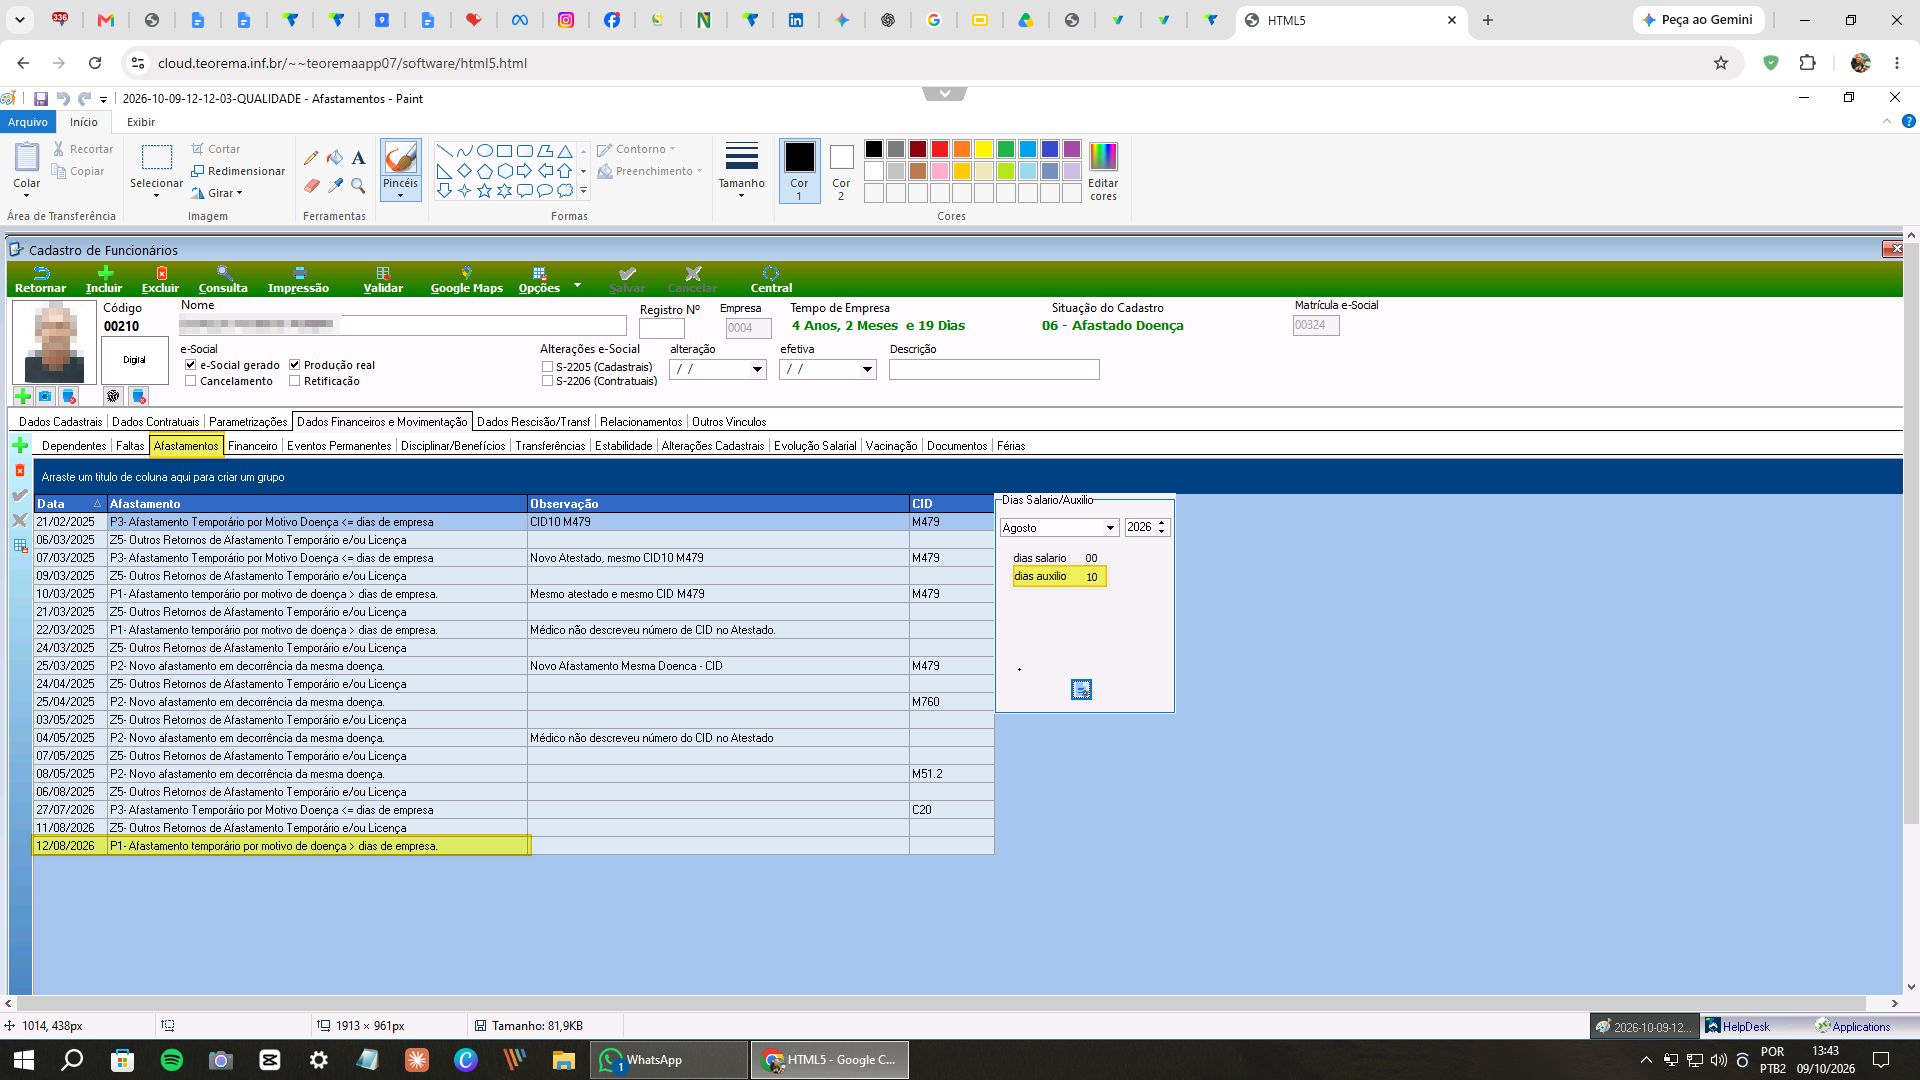
Task: Enable the Retificacão checkbox
Action: (294, 381)
